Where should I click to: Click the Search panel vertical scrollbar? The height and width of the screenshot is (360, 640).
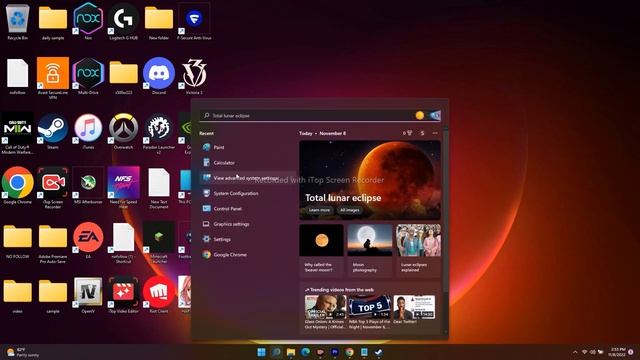[445, 210]
